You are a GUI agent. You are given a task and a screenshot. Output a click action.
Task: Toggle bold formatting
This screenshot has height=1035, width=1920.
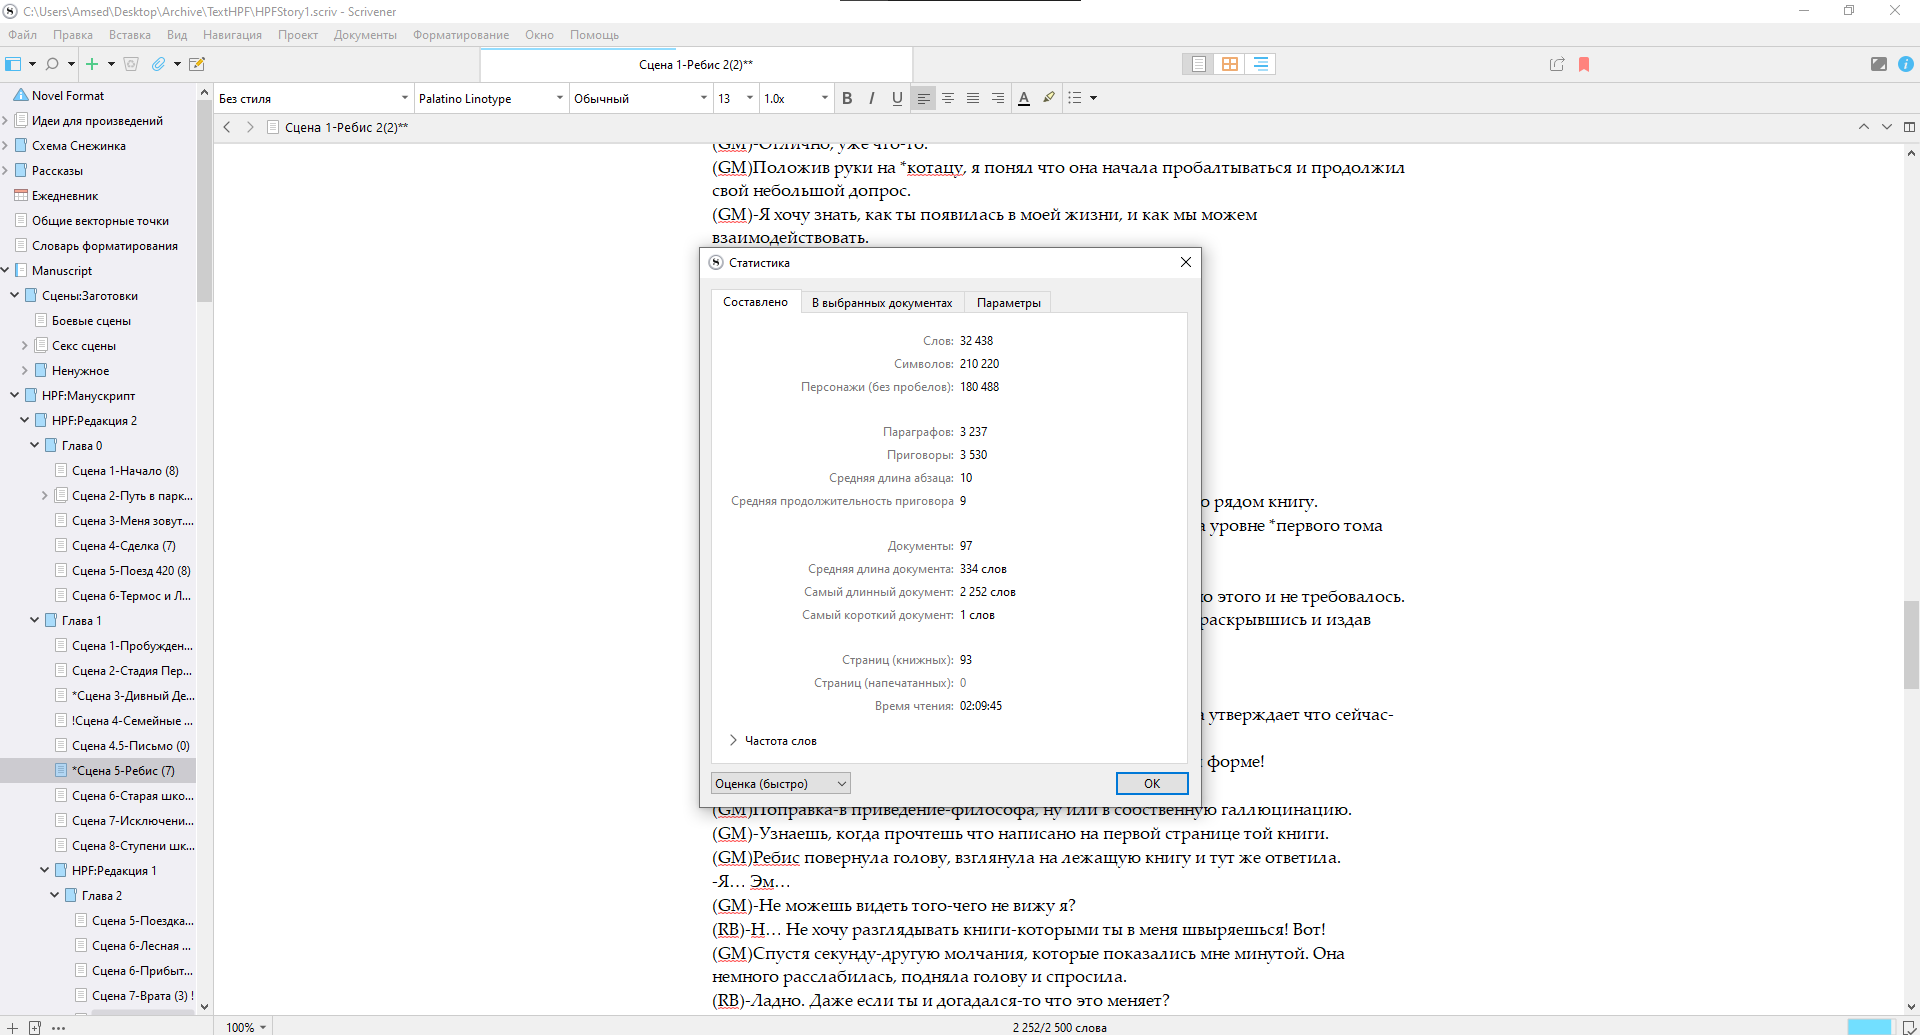click(847, 98)
